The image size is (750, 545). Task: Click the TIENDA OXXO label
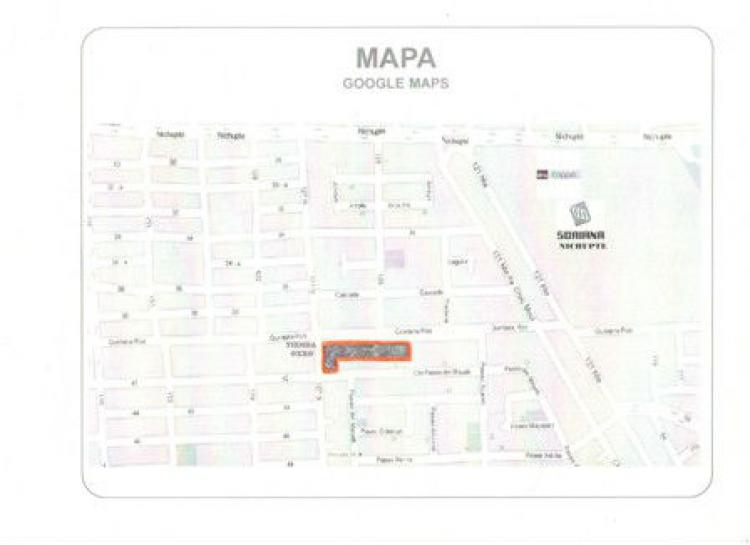pos(301,349)
